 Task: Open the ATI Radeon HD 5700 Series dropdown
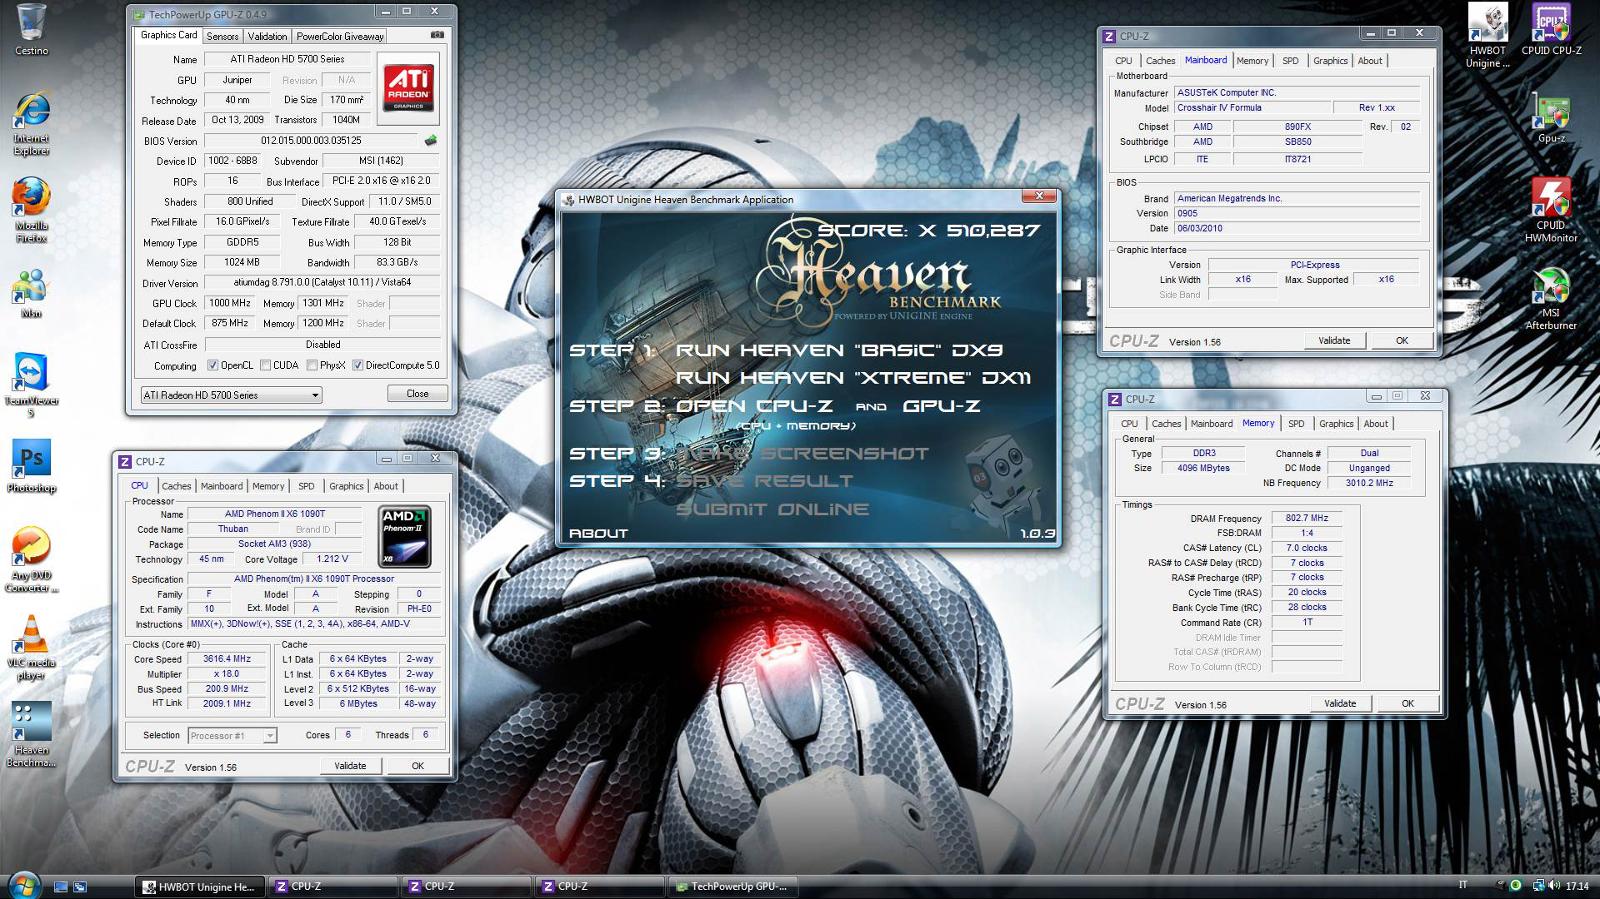(x=231, y=395)
